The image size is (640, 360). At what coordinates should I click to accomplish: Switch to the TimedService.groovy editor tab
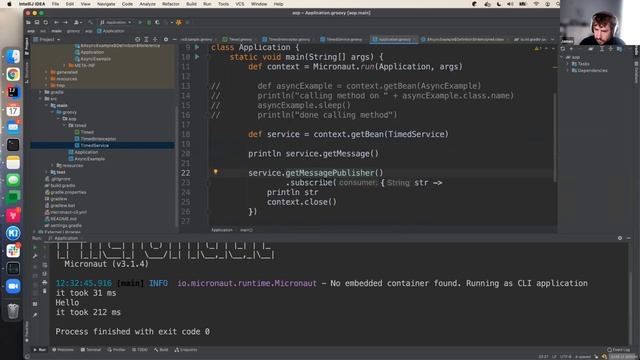(x=342, y=40)
